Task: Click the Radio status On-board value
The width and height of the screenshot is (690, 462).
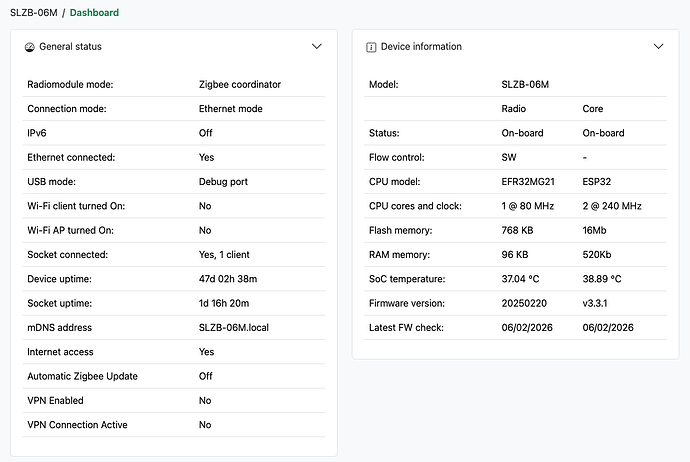Action: coord(522,133)
